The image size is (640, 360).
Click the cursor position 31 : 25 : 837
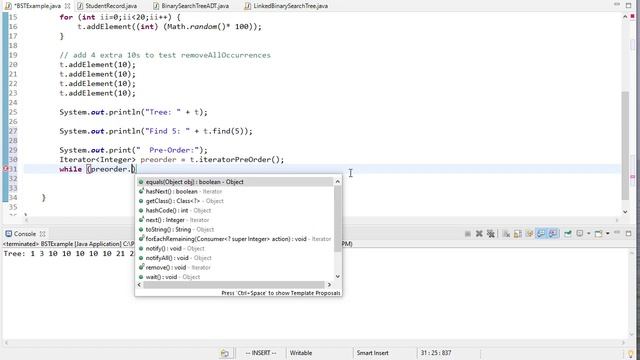436,353
